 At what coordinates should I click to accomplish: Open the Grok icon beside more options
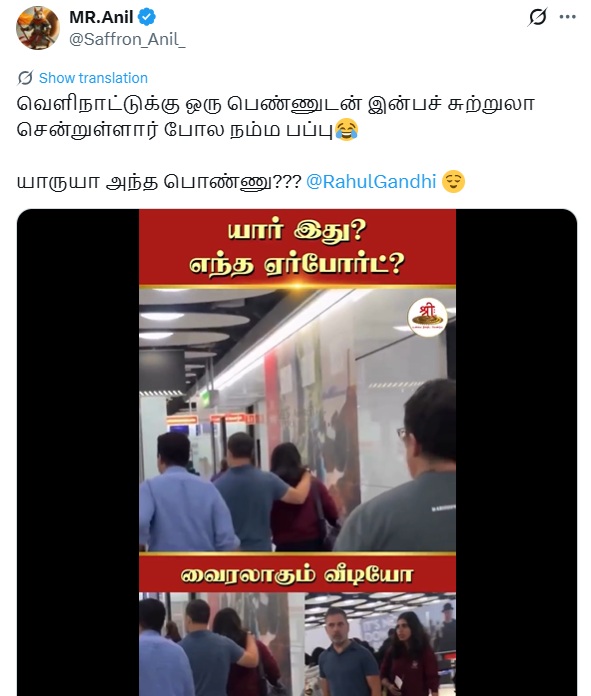click(537, 17)
